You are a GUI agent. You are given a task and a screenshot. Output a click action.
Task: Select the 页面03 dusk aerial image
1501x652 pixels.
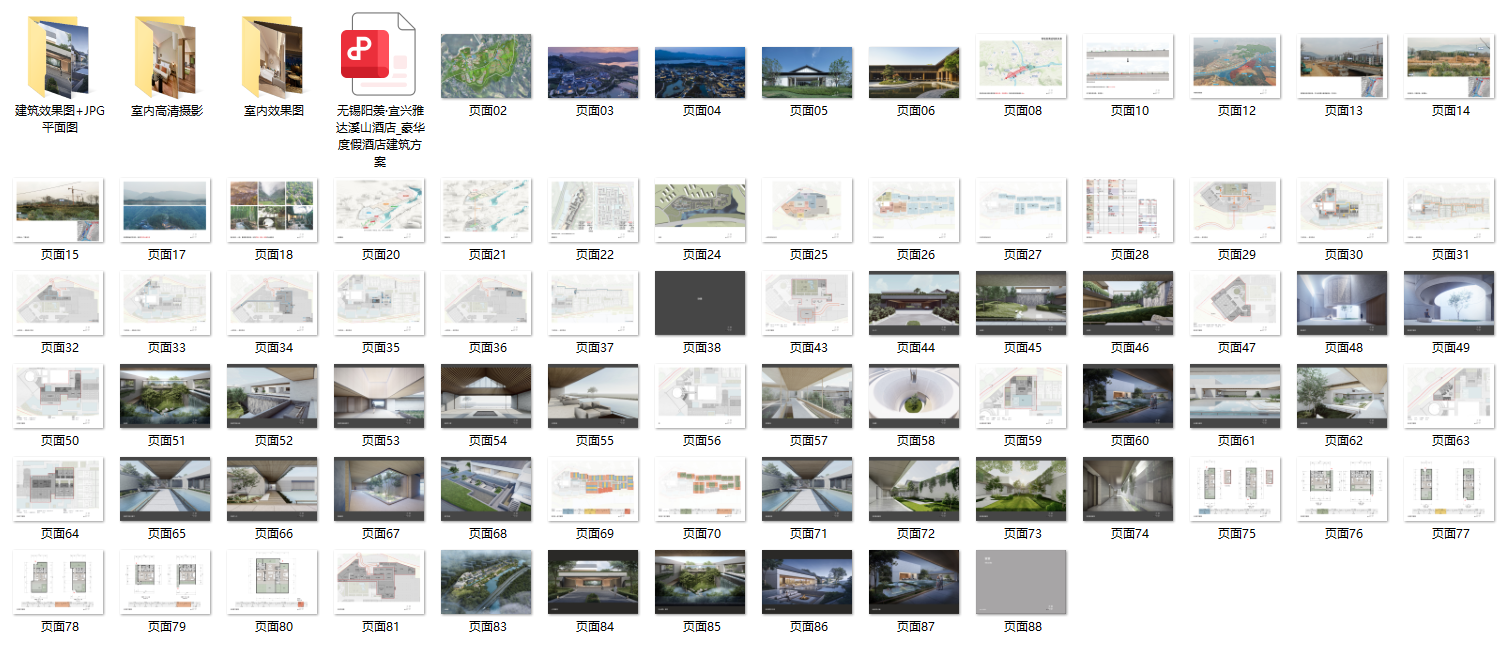click(593, 72)
